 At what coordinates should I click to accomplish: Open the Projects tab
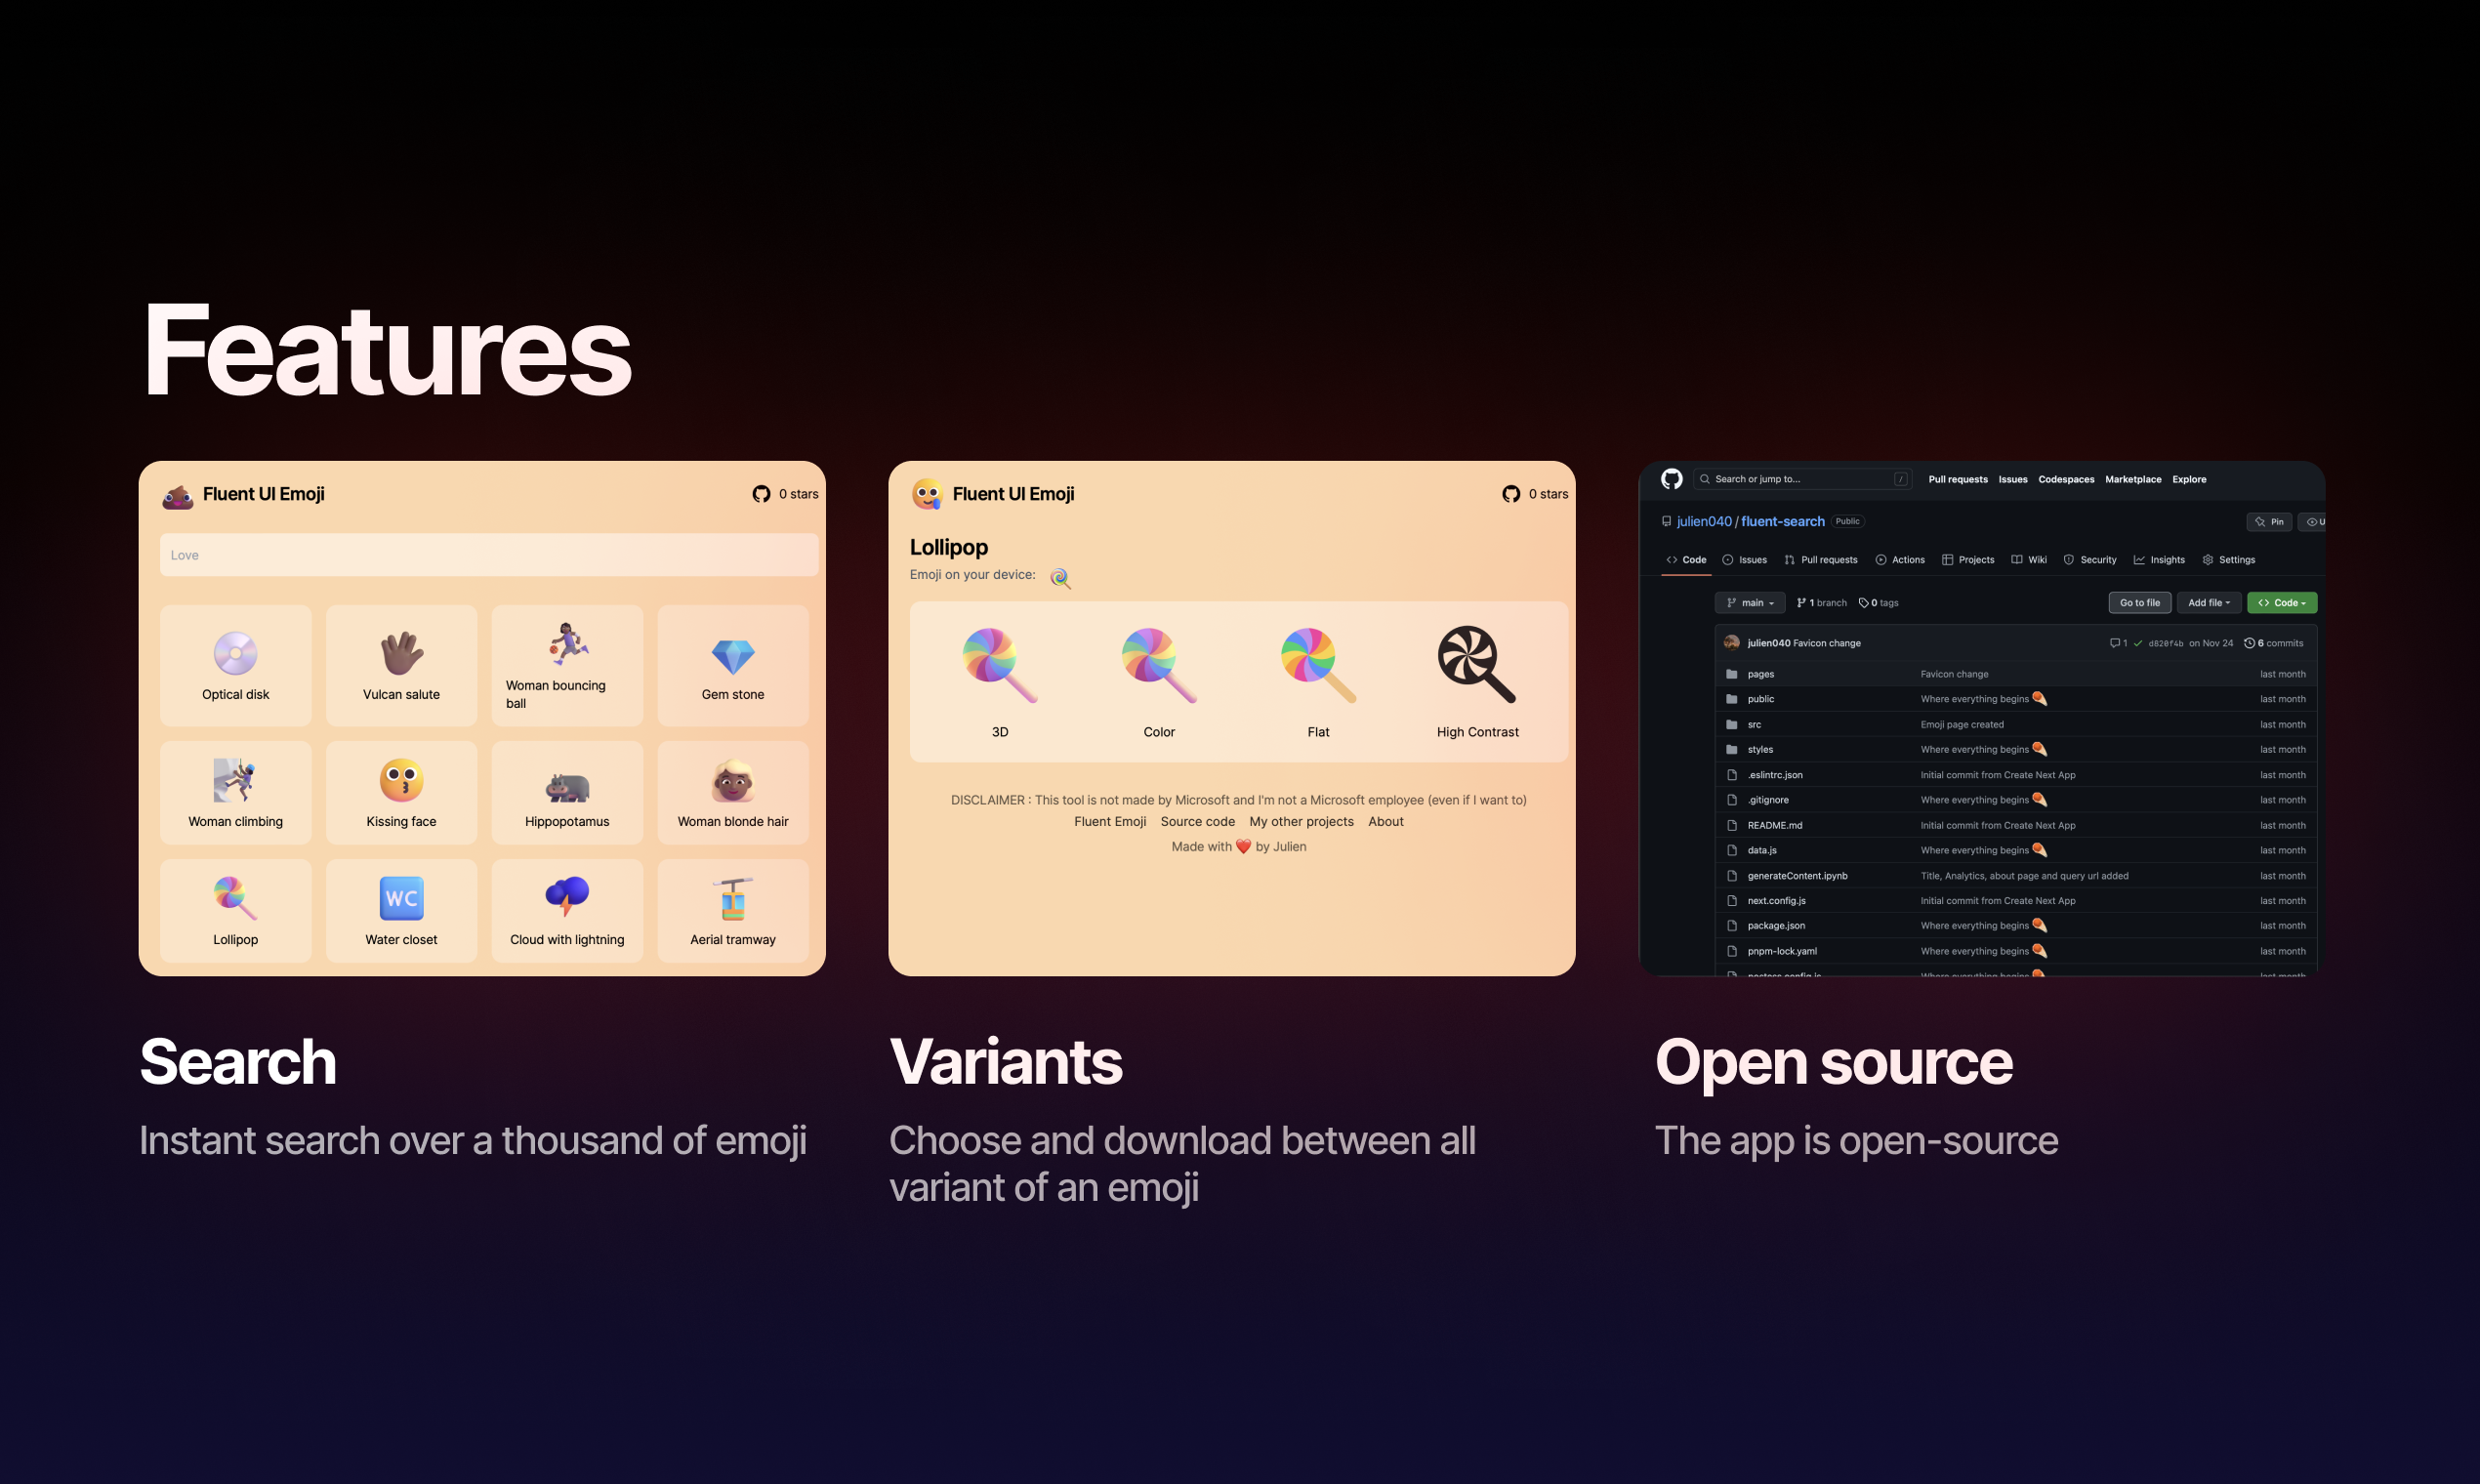[1968, 560]
